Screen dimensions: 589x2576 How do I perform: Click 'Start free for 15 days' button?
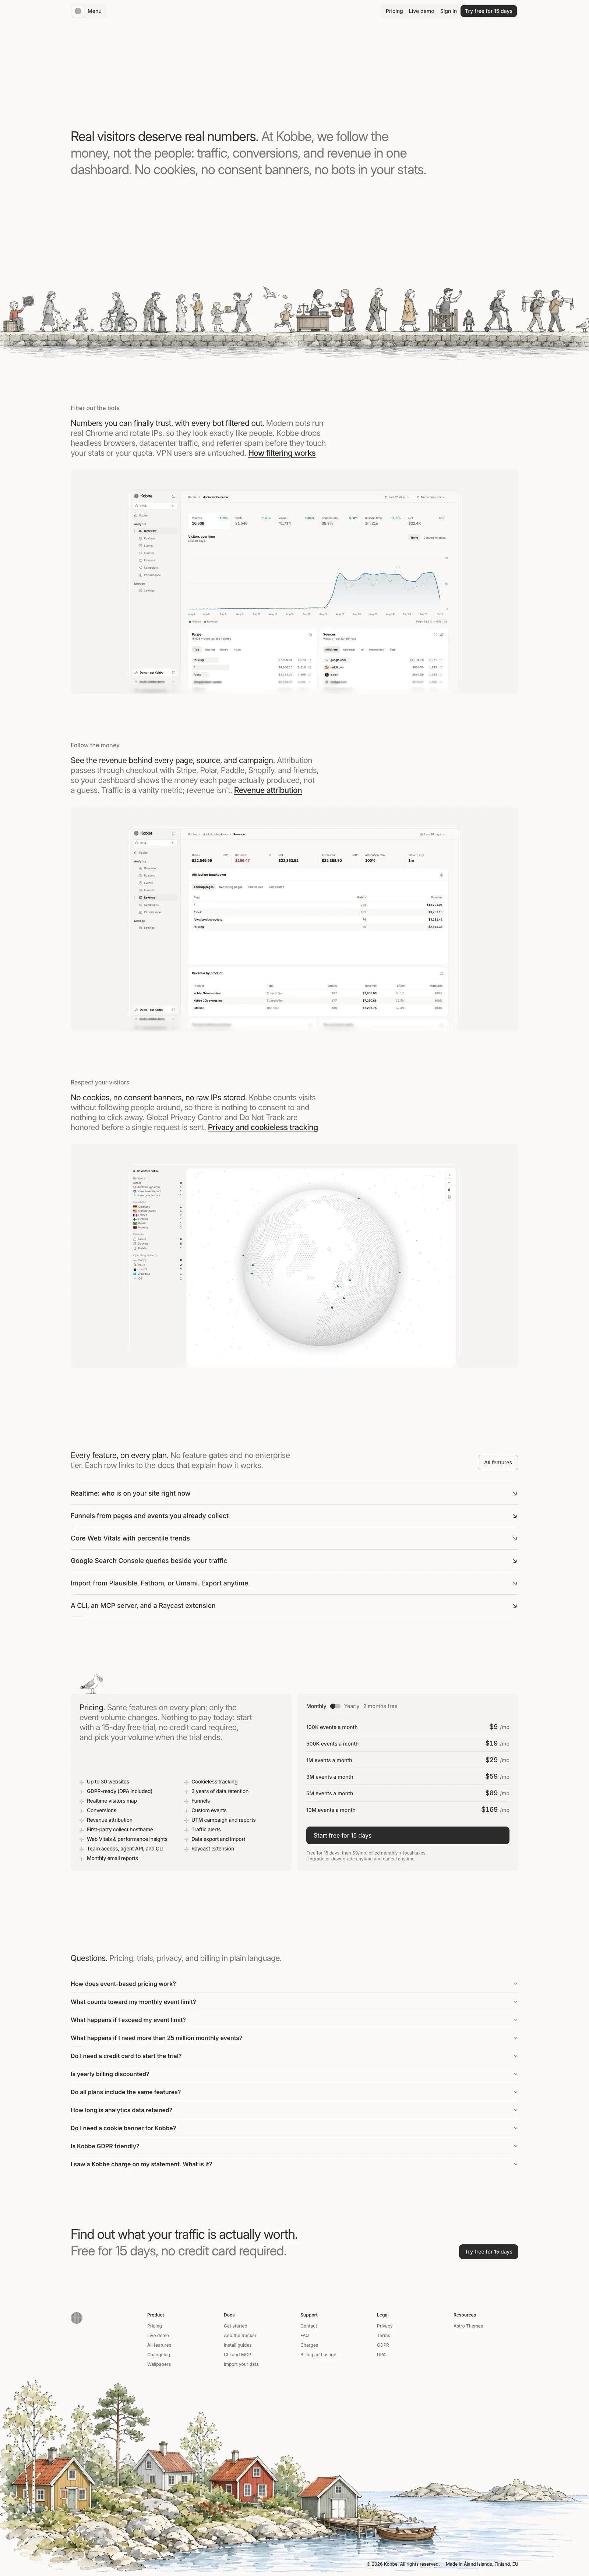(408, 1835)
